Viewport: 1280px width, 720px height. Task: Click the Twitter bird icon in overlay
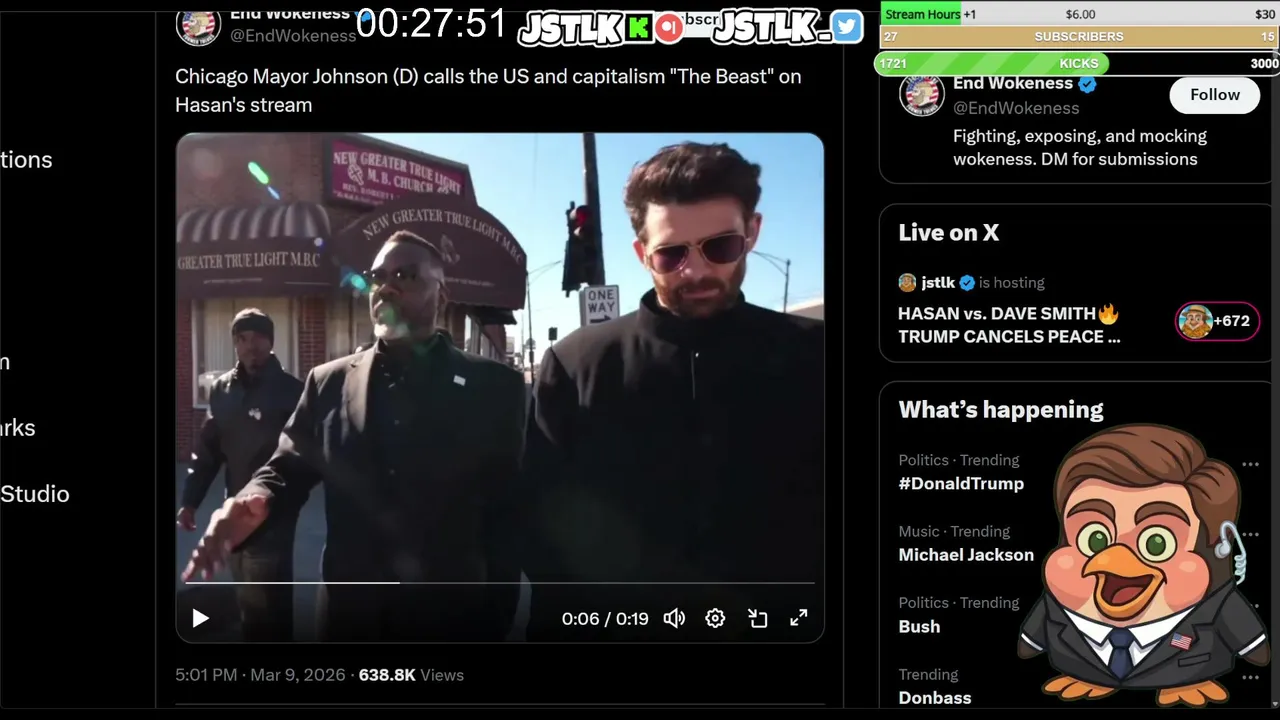tap(846, 27)
